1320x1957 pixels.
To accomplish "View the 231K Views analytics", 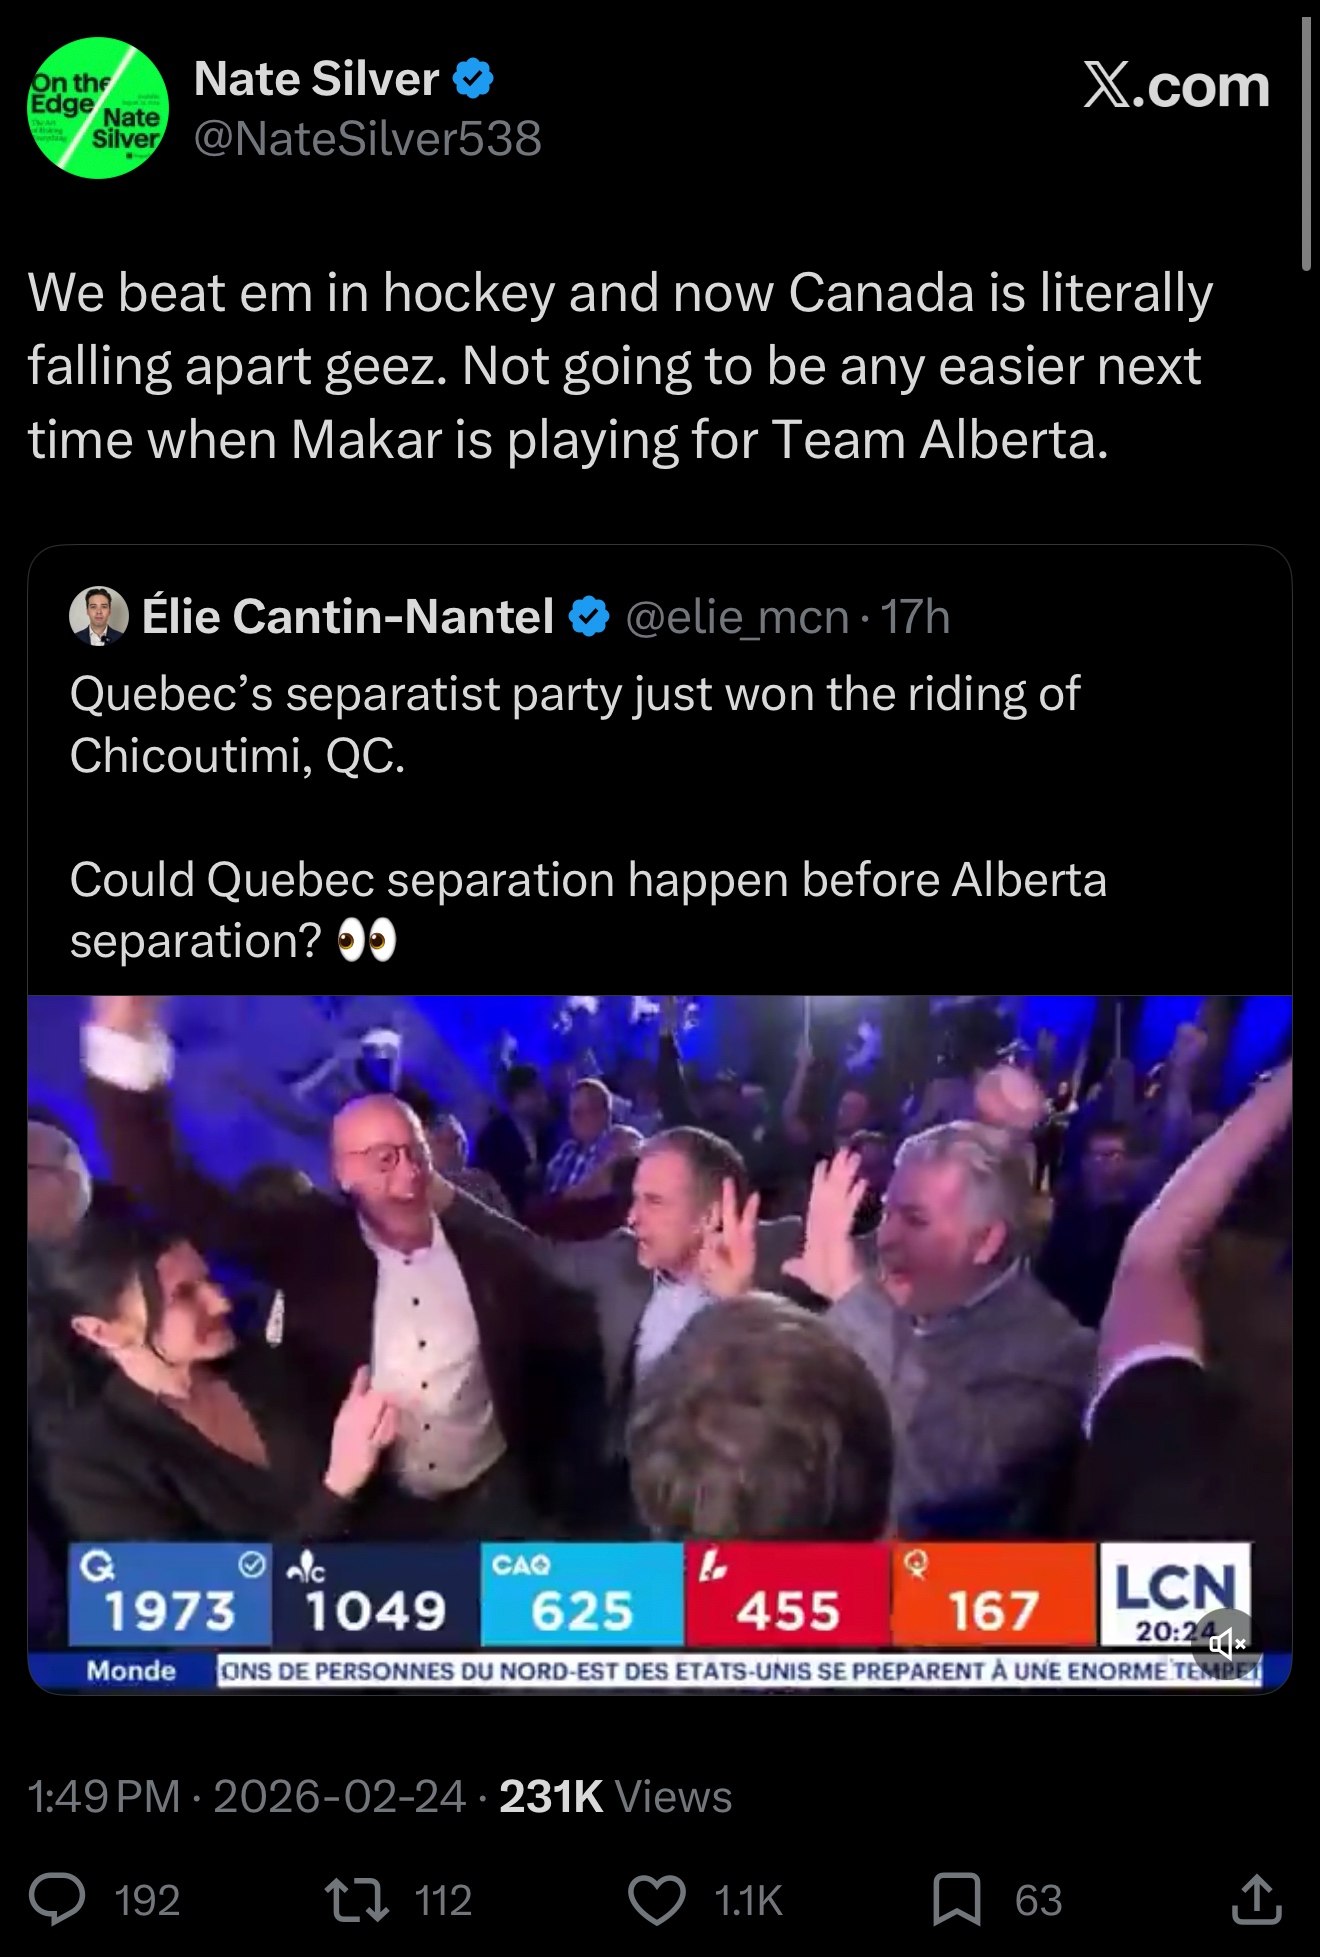I will pos(615,1796).
